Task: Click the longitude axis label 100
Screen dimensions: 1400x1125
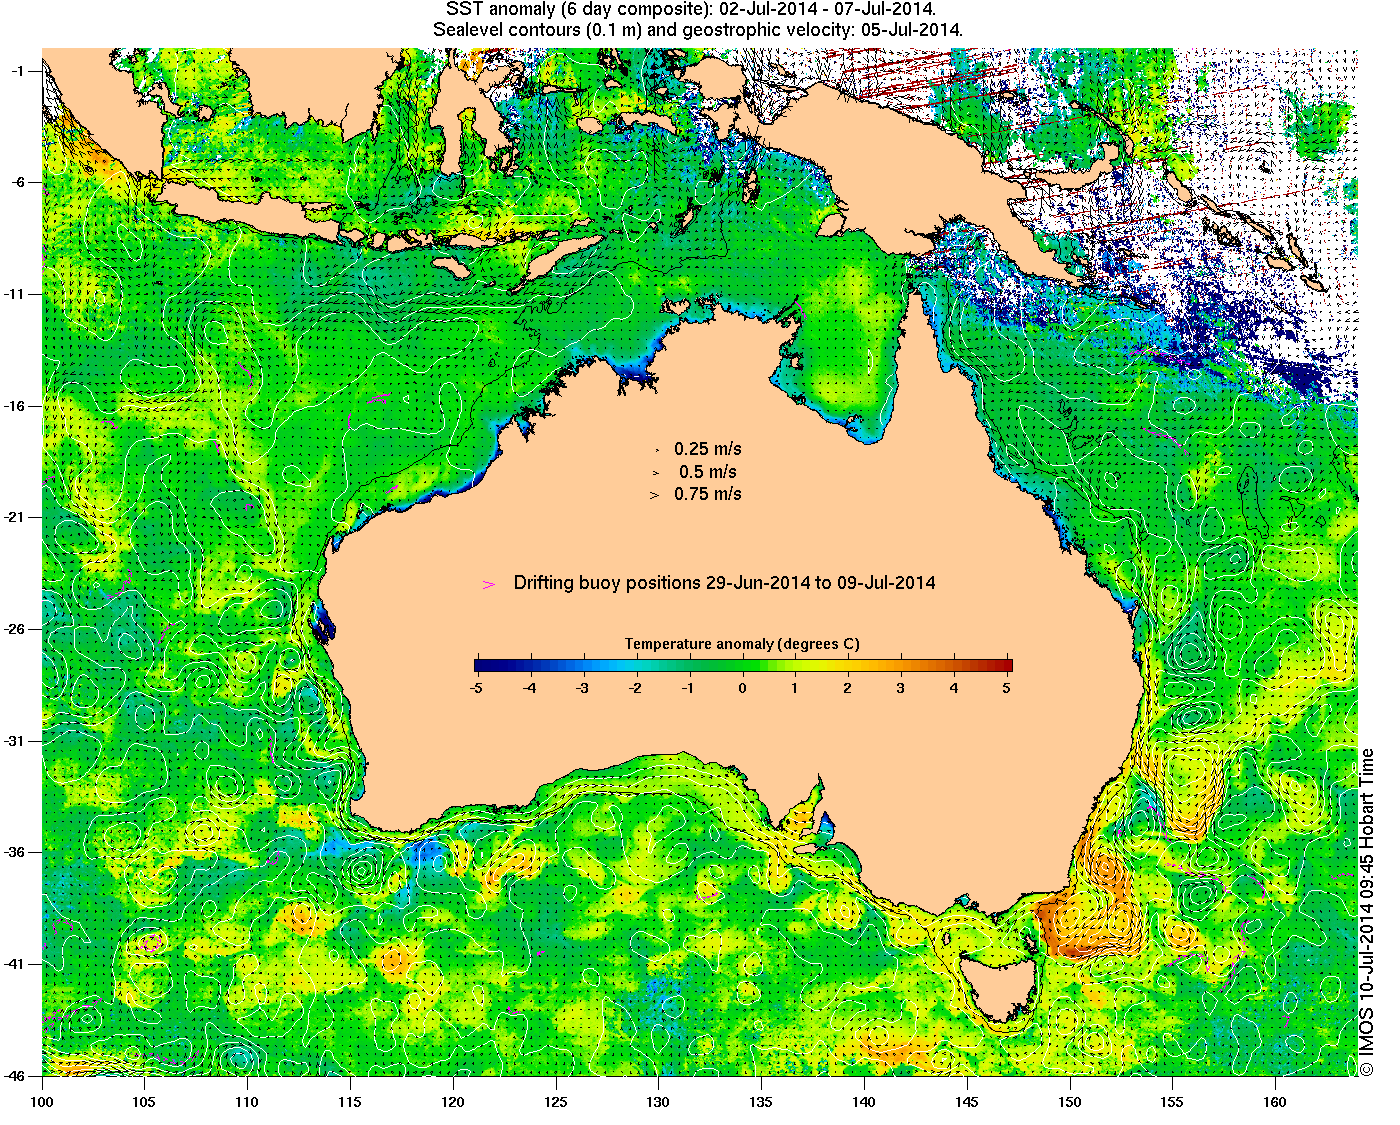Action: [42, 1102]
